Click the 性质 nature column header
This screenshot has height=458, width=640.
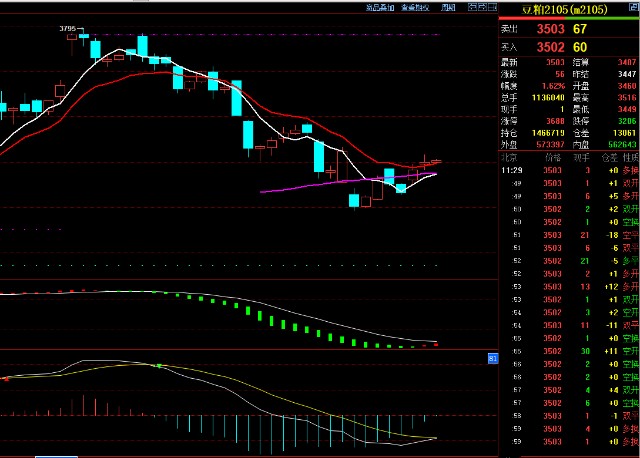[x=630, y=158]
